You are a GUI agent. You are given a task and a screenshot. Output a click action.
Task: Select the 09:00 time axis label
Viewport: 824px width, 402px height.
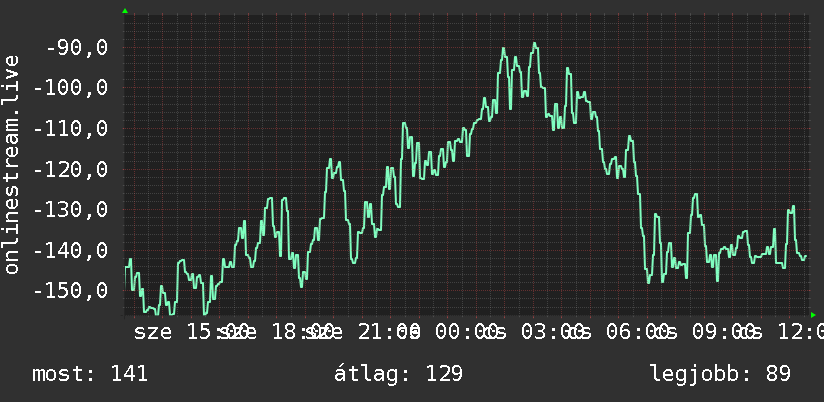[723, 332]
